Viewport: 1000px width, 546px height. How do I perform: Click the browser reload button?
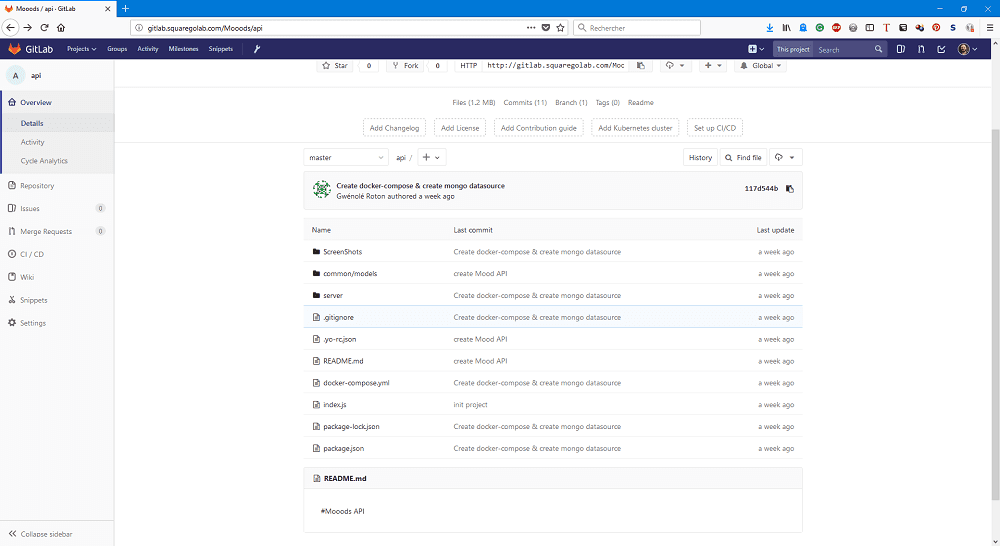45,27
